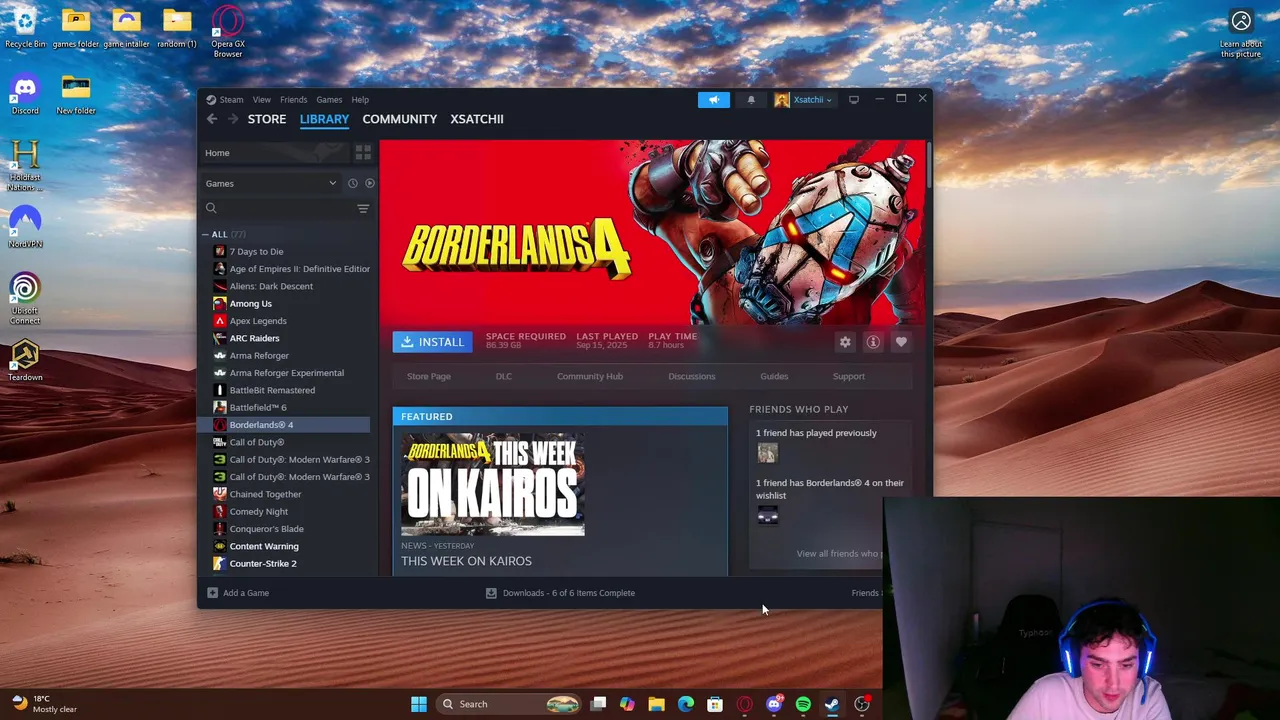
Task: Click the Downloads status icon
Action: (491, 593)
